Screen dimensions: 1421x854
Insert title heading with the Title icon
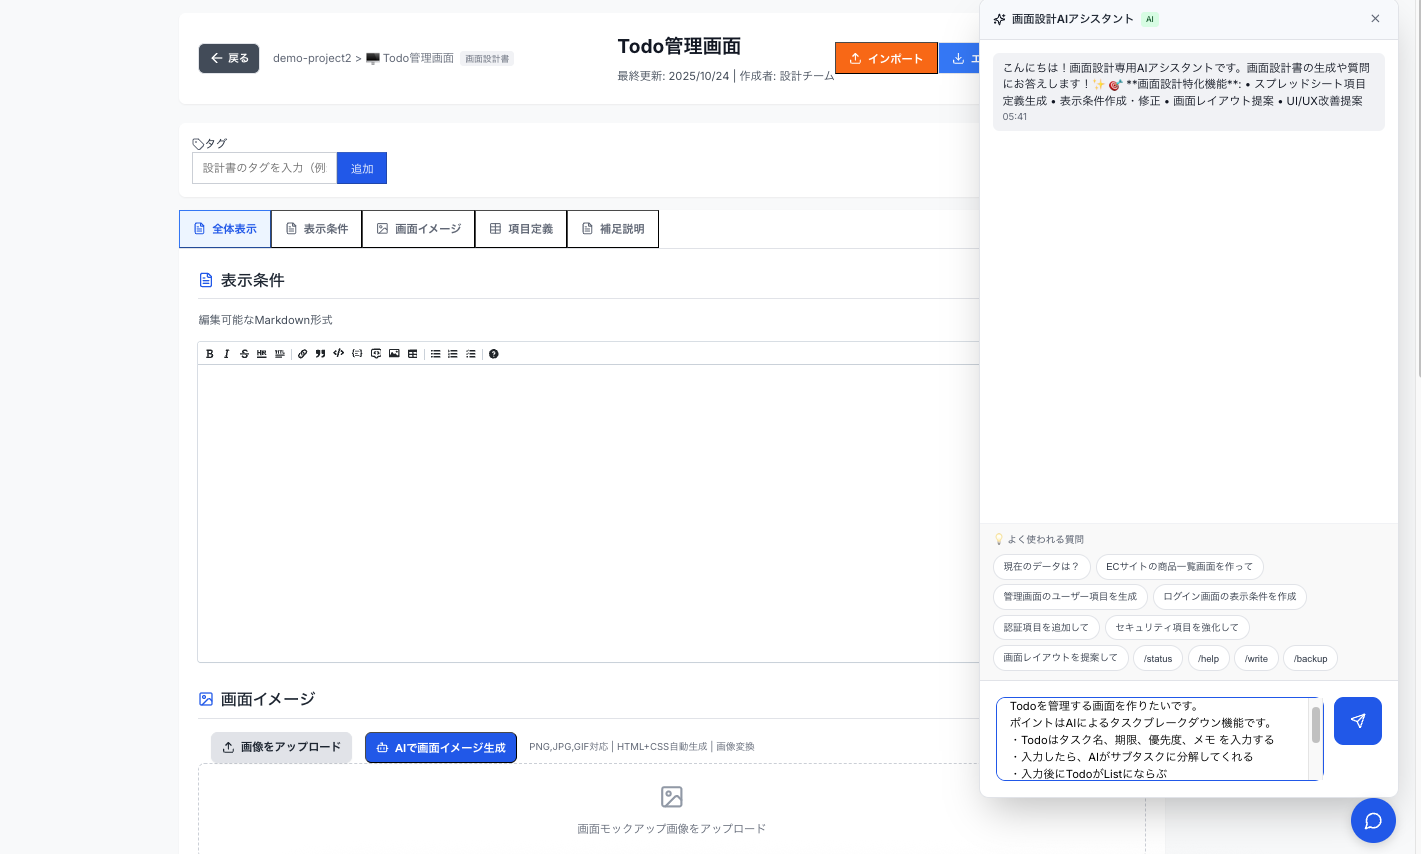[280, 354]
